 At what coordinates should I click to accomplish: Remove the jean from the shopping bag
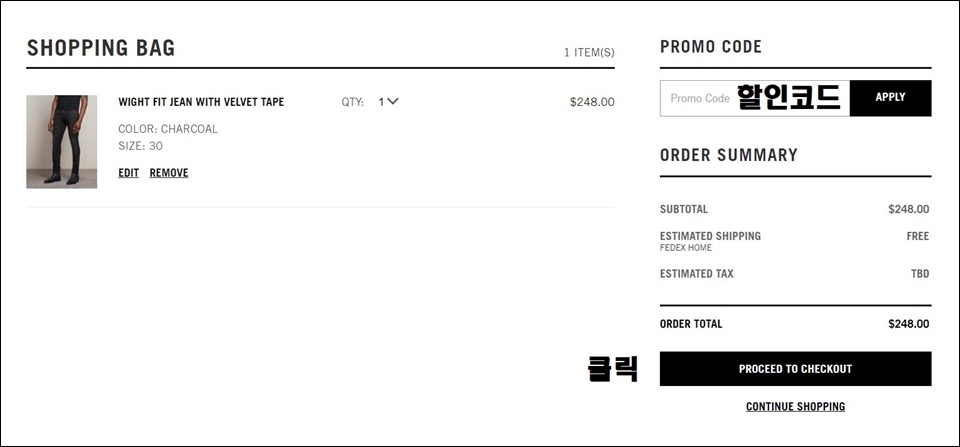pyautogui.click(x=169, y=173)
